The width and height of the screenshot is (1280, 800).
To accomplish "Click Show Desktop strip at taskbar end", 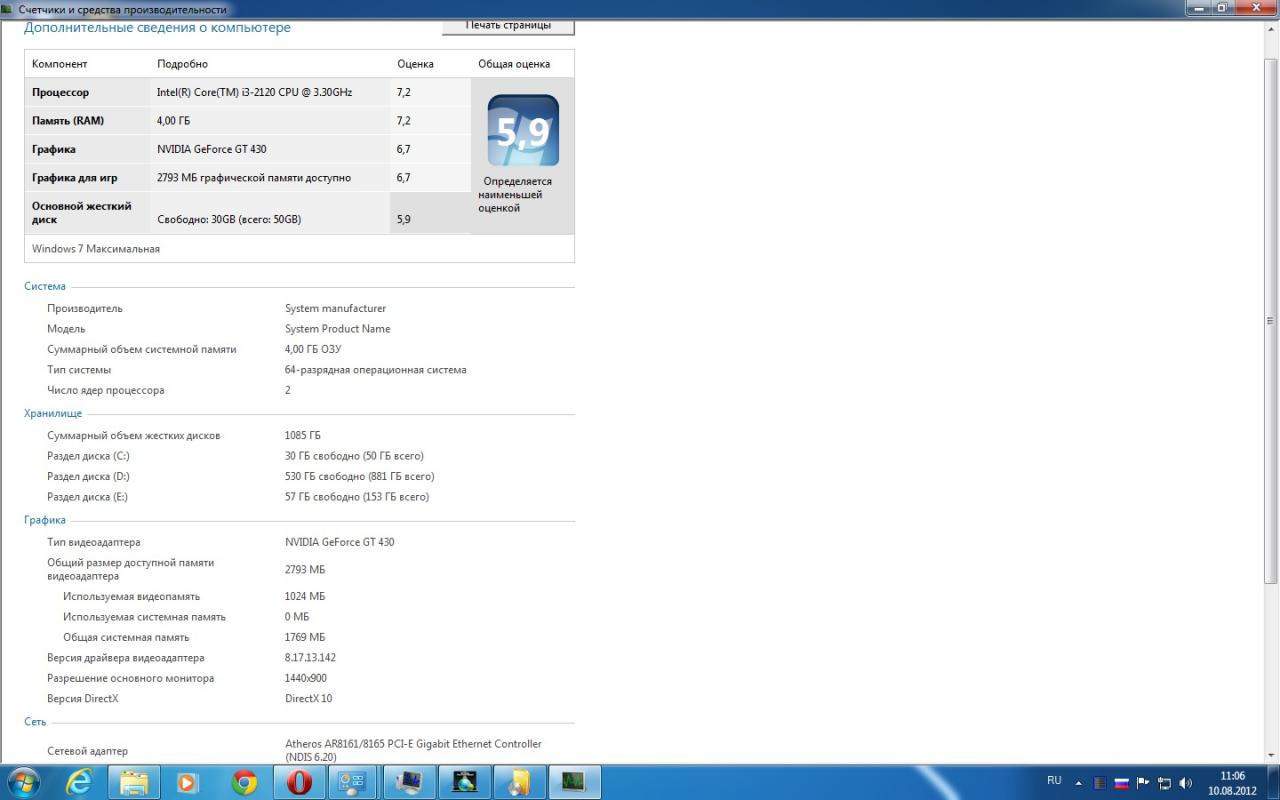I will click(1274, 782).
